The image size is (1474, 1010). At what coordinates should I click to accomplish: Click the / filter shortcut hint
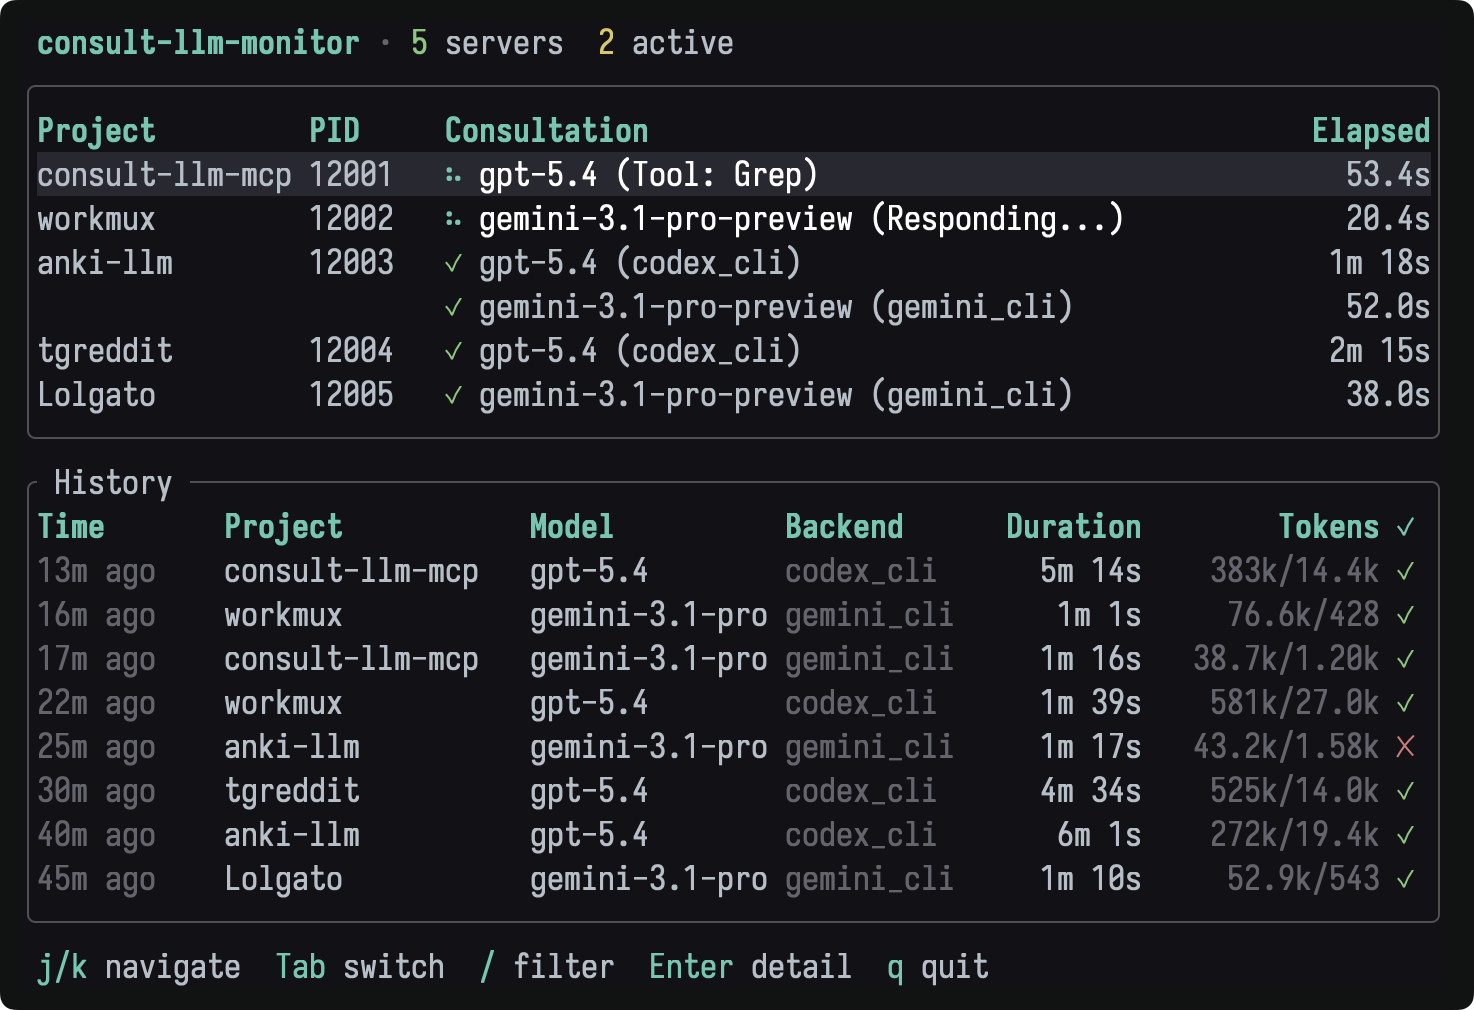[x=546, y=967]
